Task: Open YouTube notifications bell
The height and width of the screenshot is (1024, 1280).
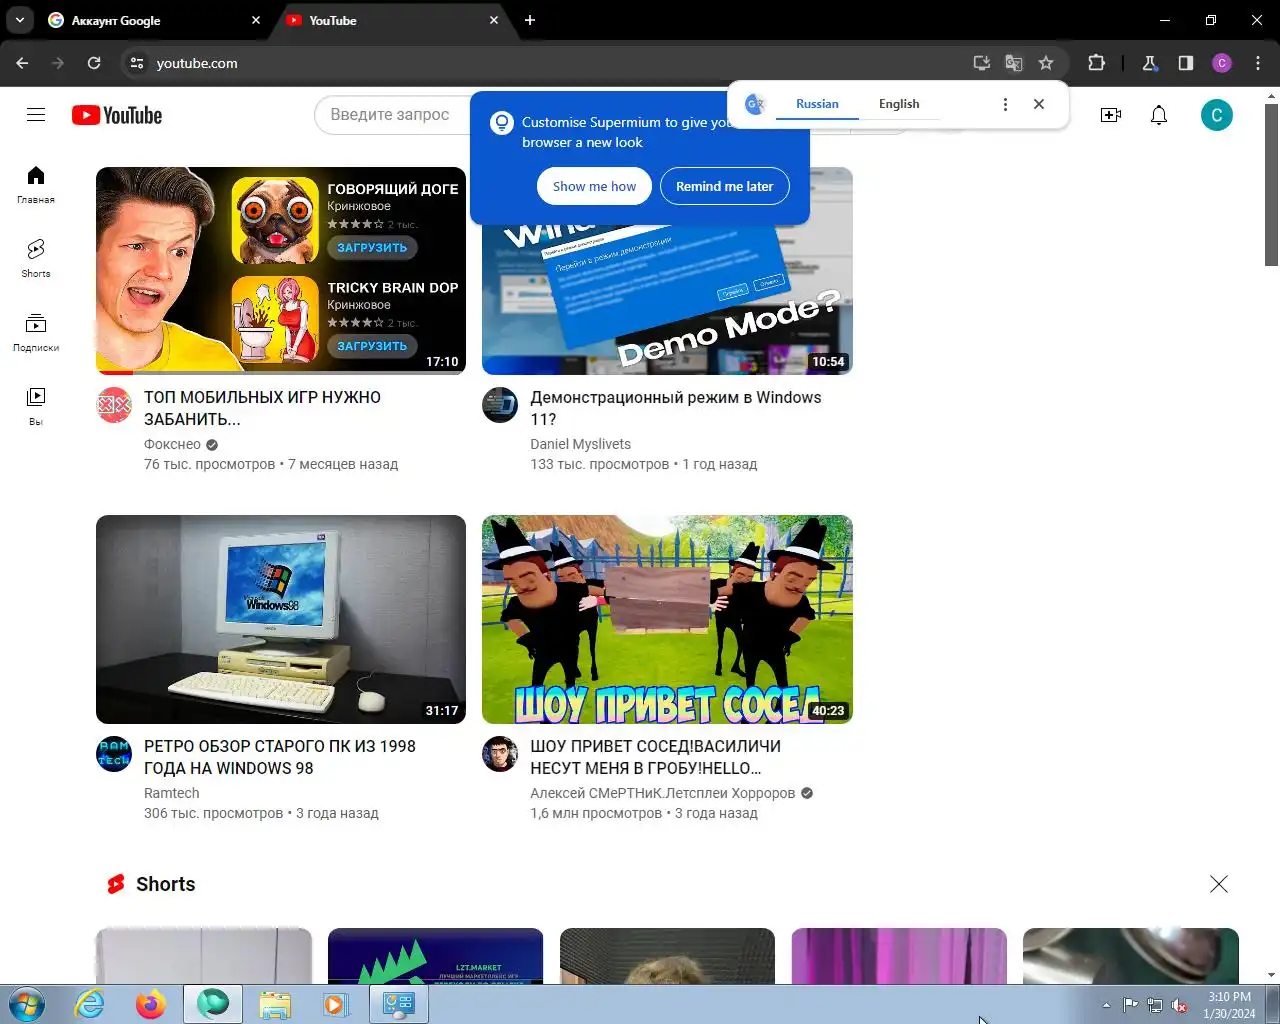Action: point(1159,115)
